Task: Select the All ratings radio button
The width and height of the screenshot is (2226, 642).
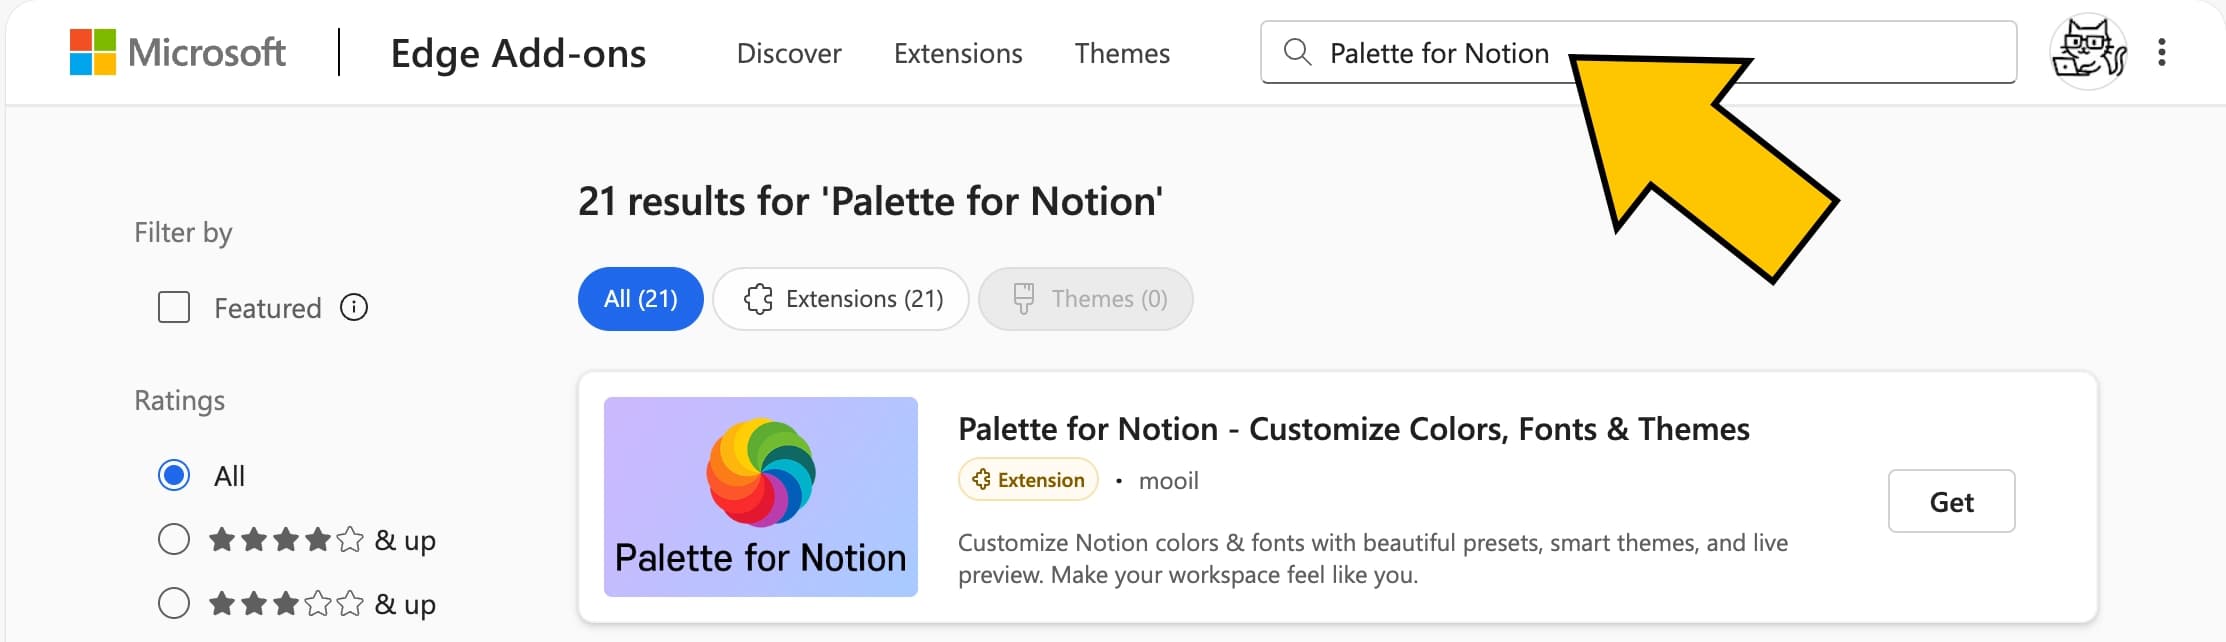Action: [x=174, y=475]
